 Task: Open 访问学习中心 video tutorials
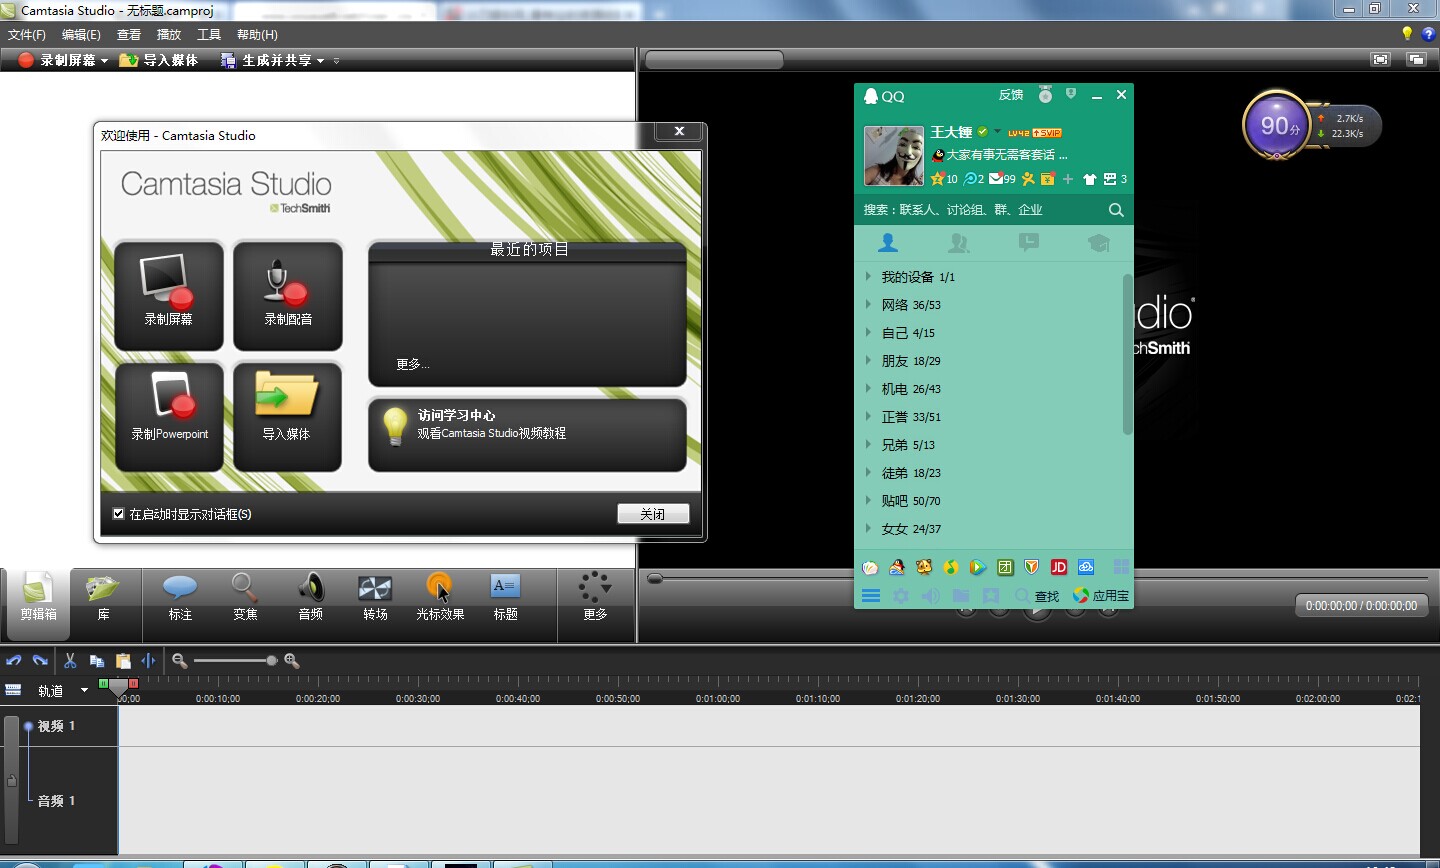pos(527,435)
